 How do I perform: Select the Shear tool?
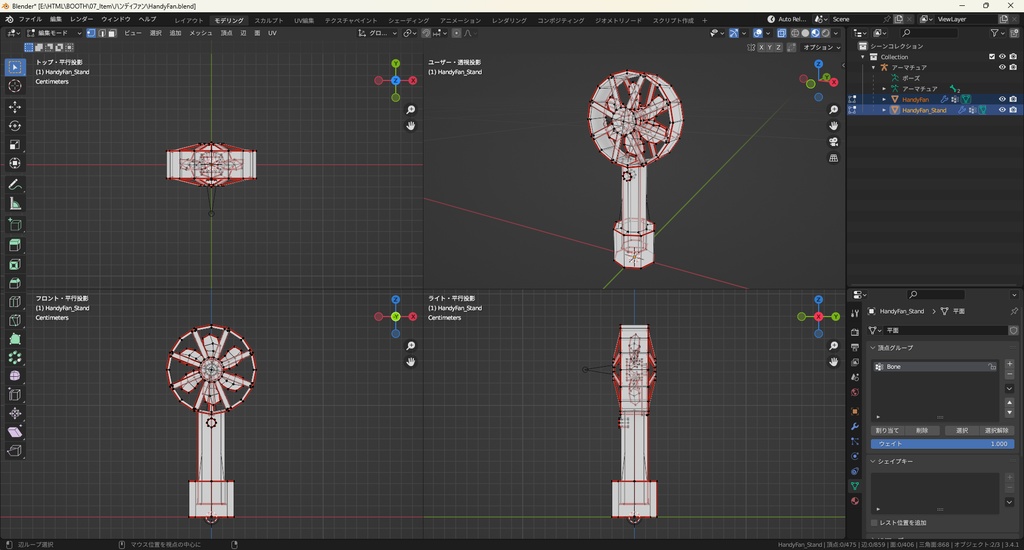14,432
